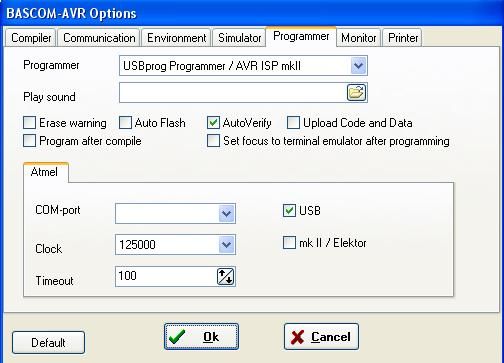Tick Program after compile checkbox
504x363 pixels.
tap(29, 141)
